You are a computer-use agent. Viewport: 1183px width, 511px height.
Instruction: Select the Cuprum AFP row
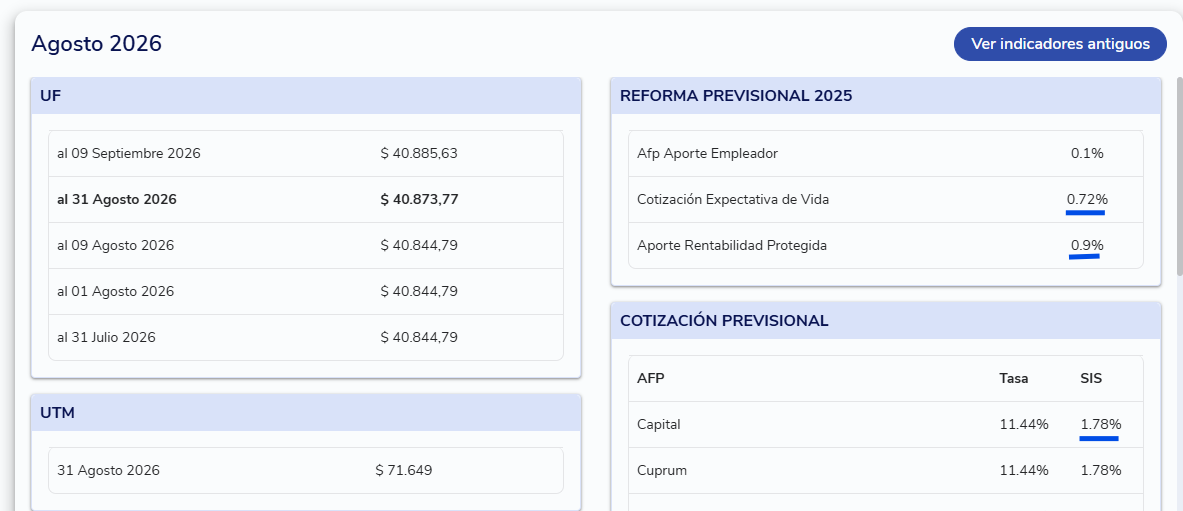coord(886,470)
